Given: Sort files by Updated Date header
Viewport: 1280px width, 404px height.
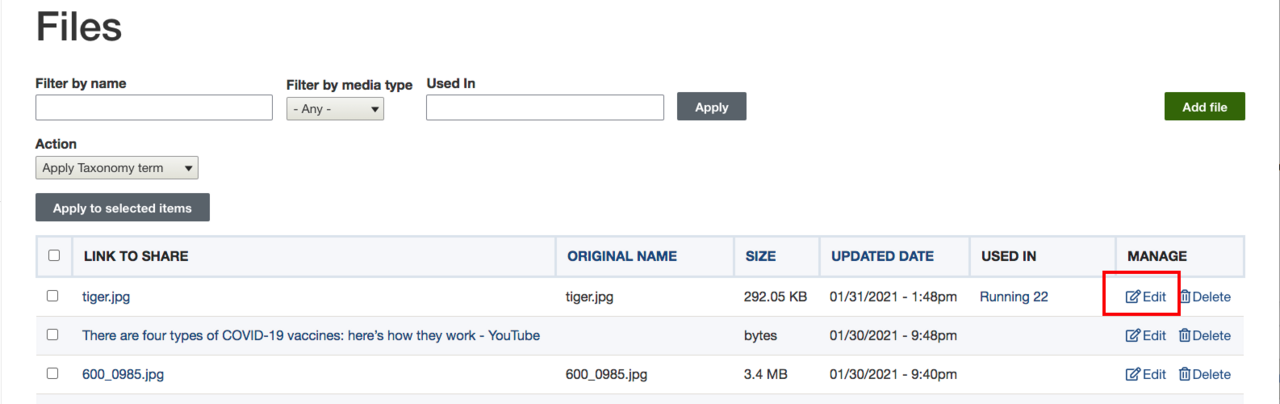Looking at the screenshot, I should (882, 256).
